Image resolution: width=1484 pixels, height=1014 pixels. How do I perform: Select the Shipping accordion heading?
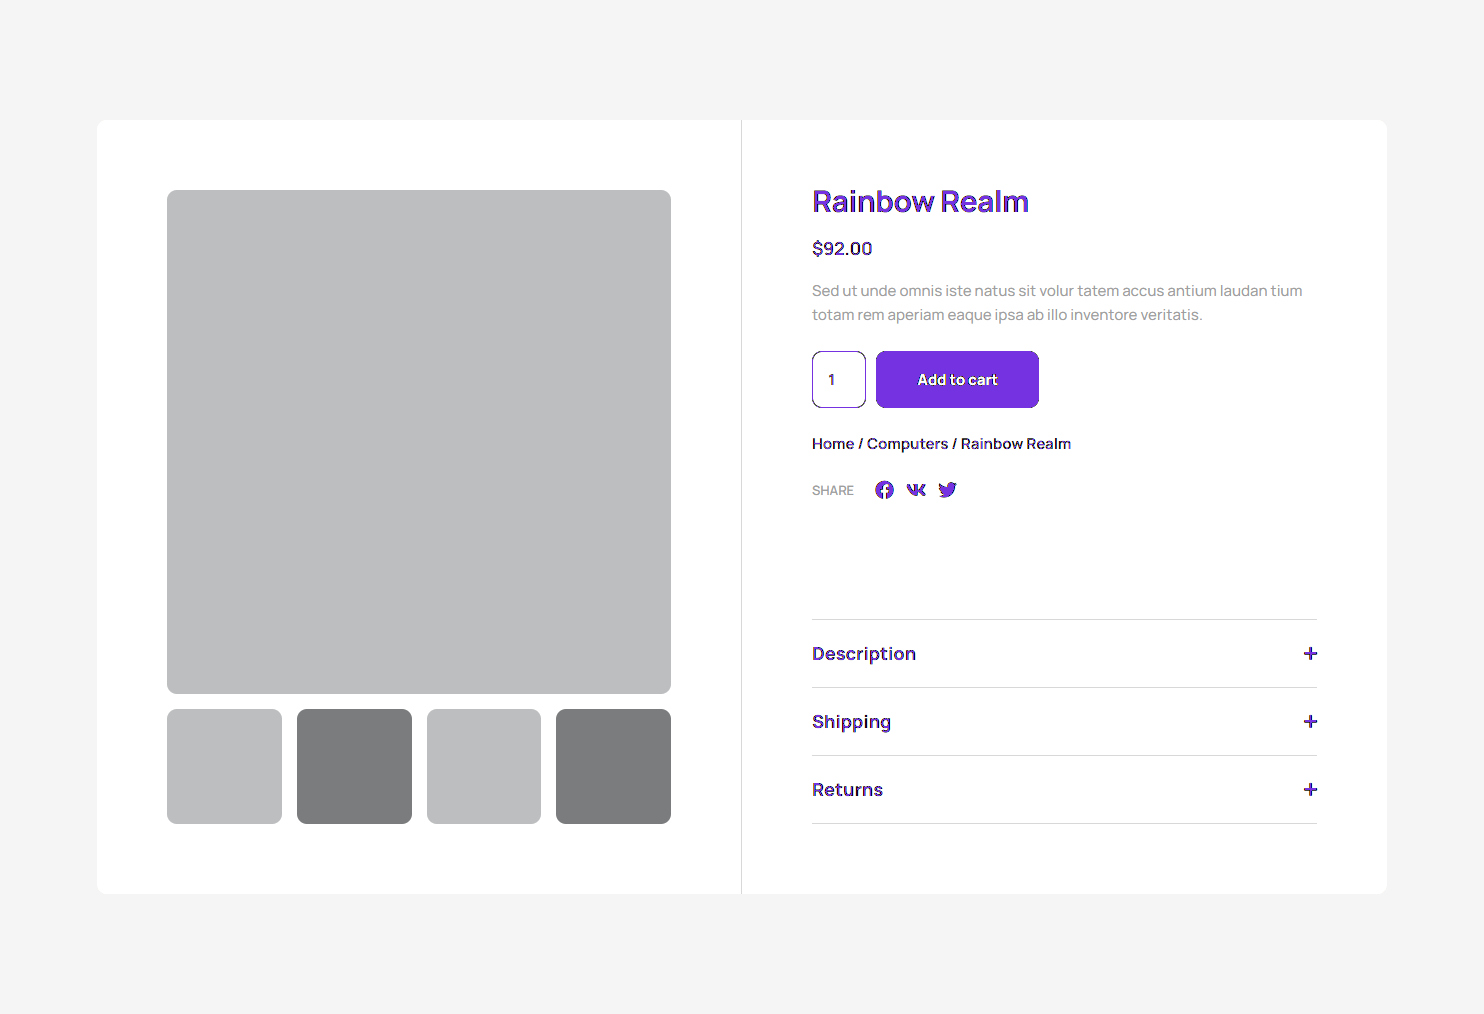tap(851, 722)
